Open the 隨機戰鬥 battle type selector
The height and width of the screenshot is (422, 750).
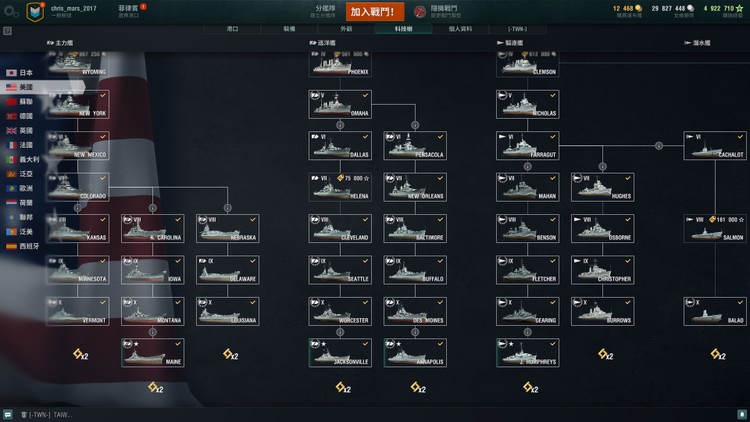pos(436,11)
